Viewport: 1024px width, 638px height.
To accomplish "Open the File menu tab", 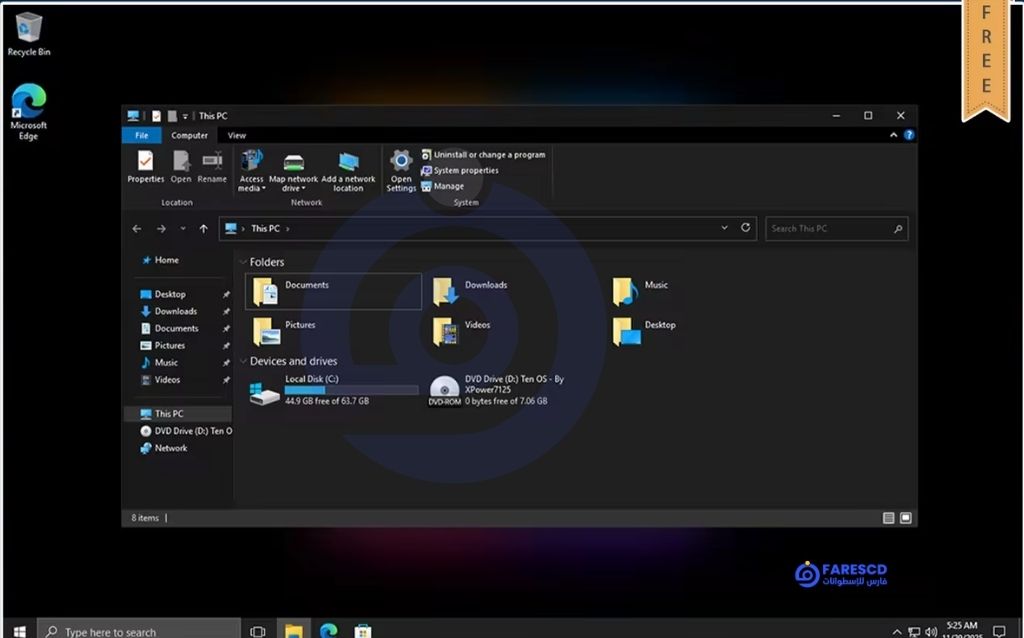I will pyautogui.click(x=141, y=135).
